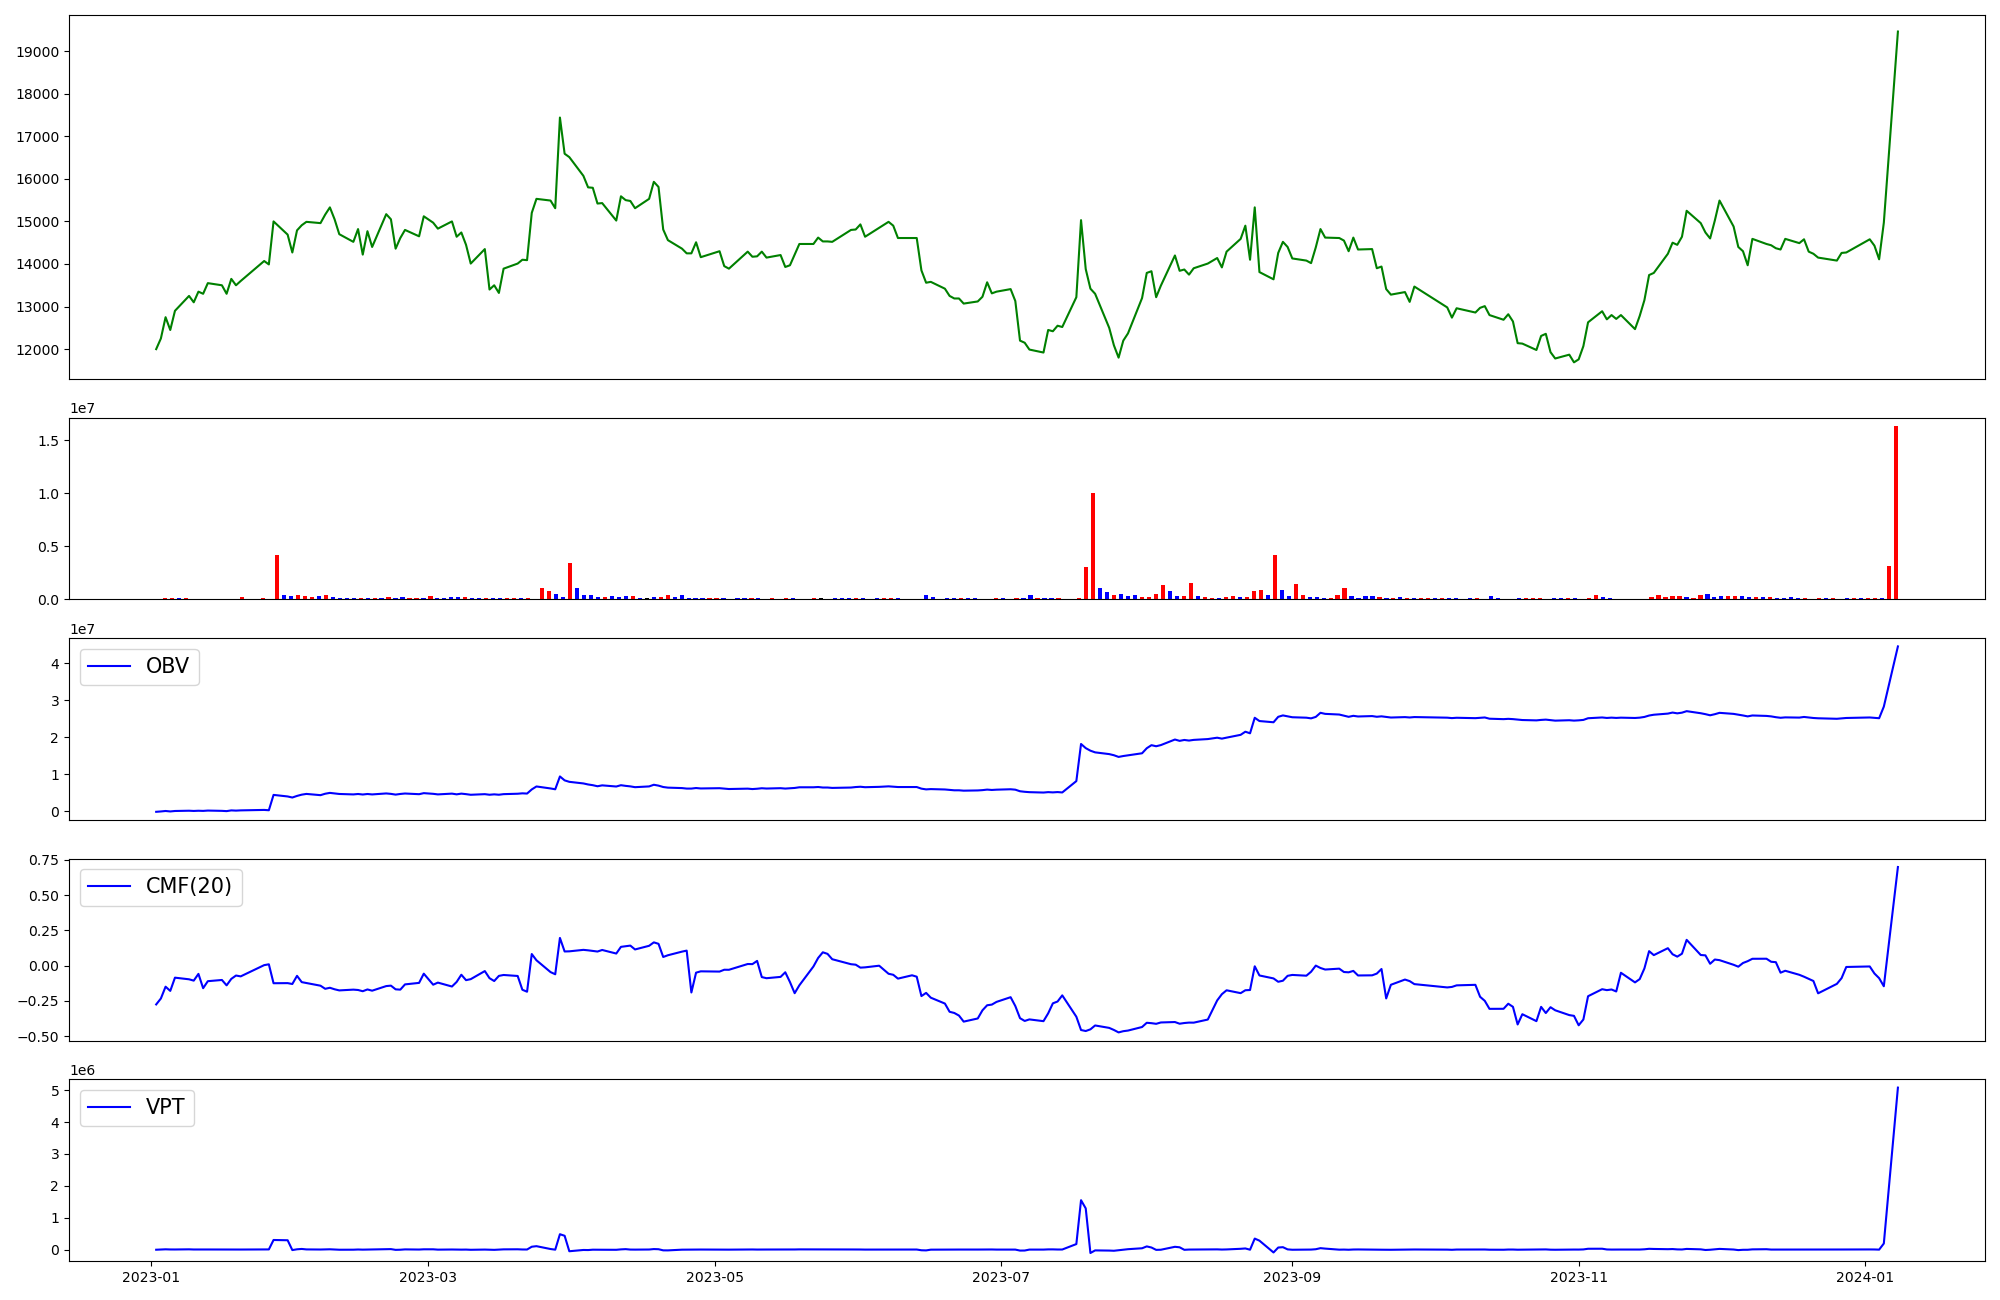The image size is (2000, 1300).
Task: Click the VPT spike in mid-July 2023
Action: [x=1081, y=1200]
